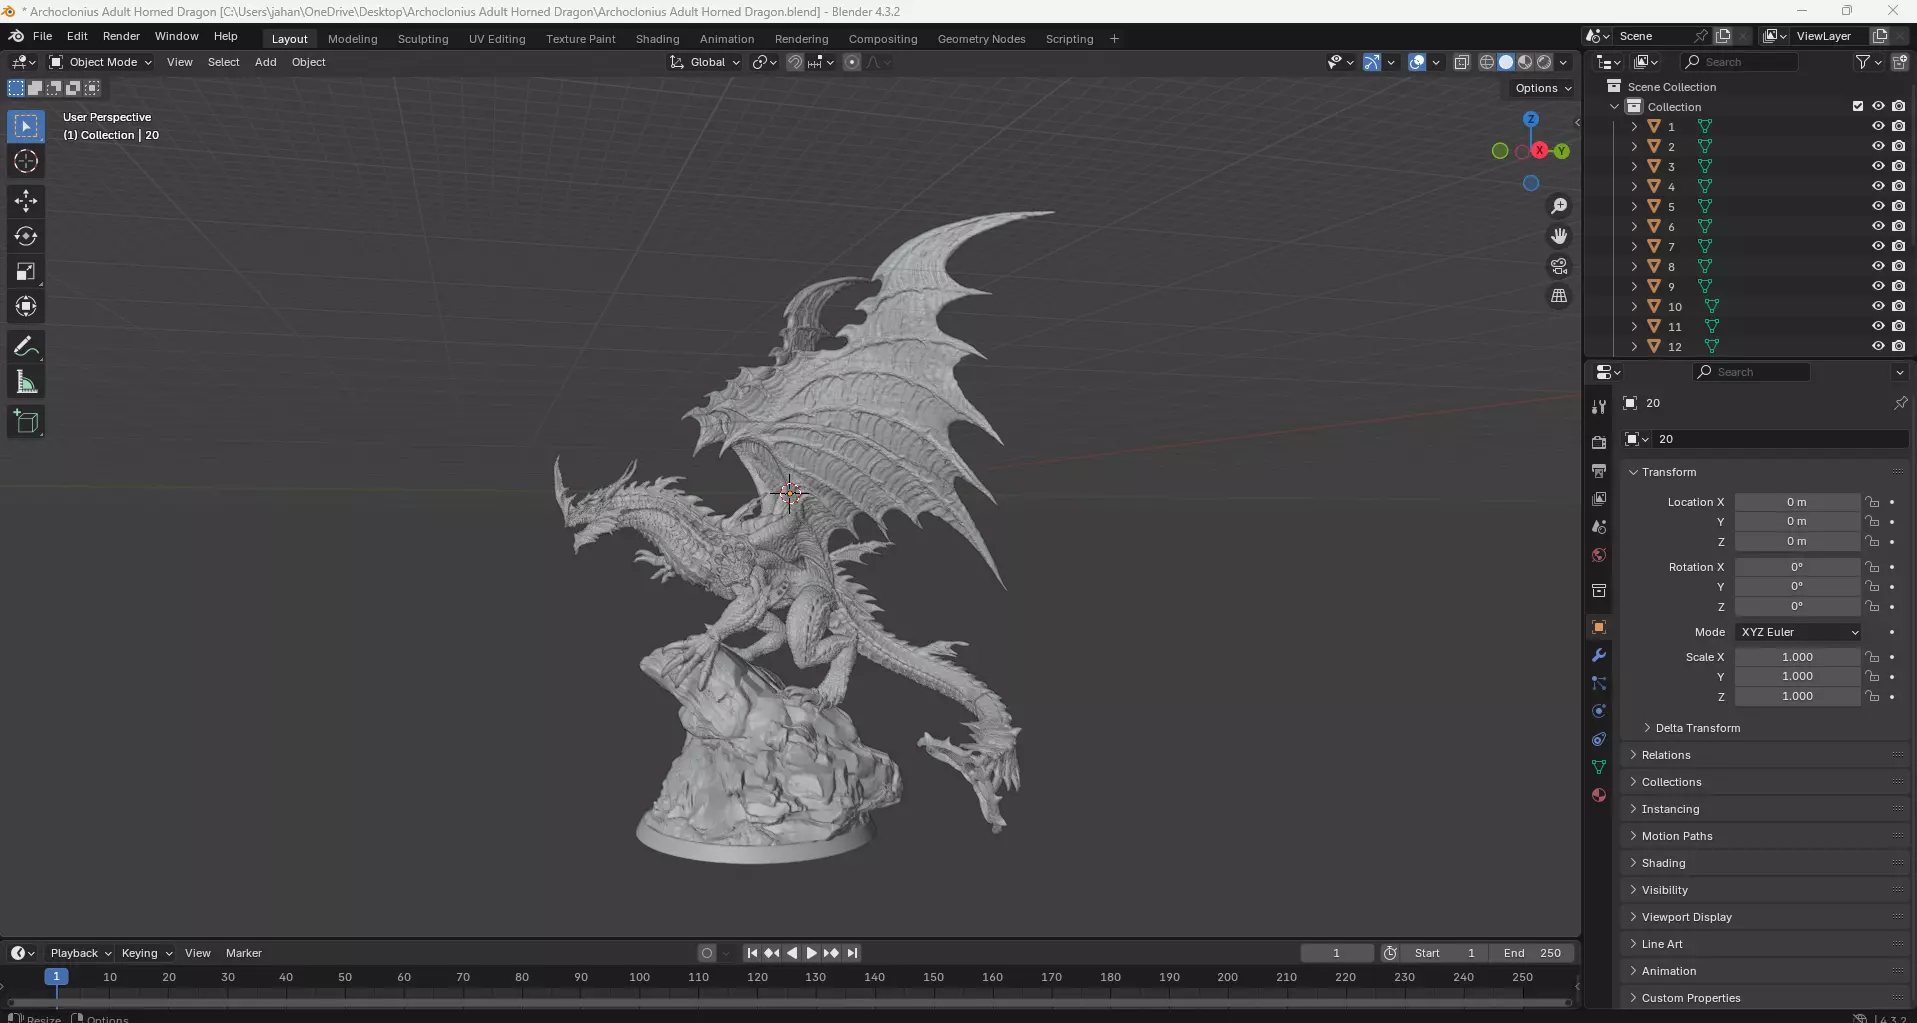Expand object 10 in outliner

coord(1634,306)
